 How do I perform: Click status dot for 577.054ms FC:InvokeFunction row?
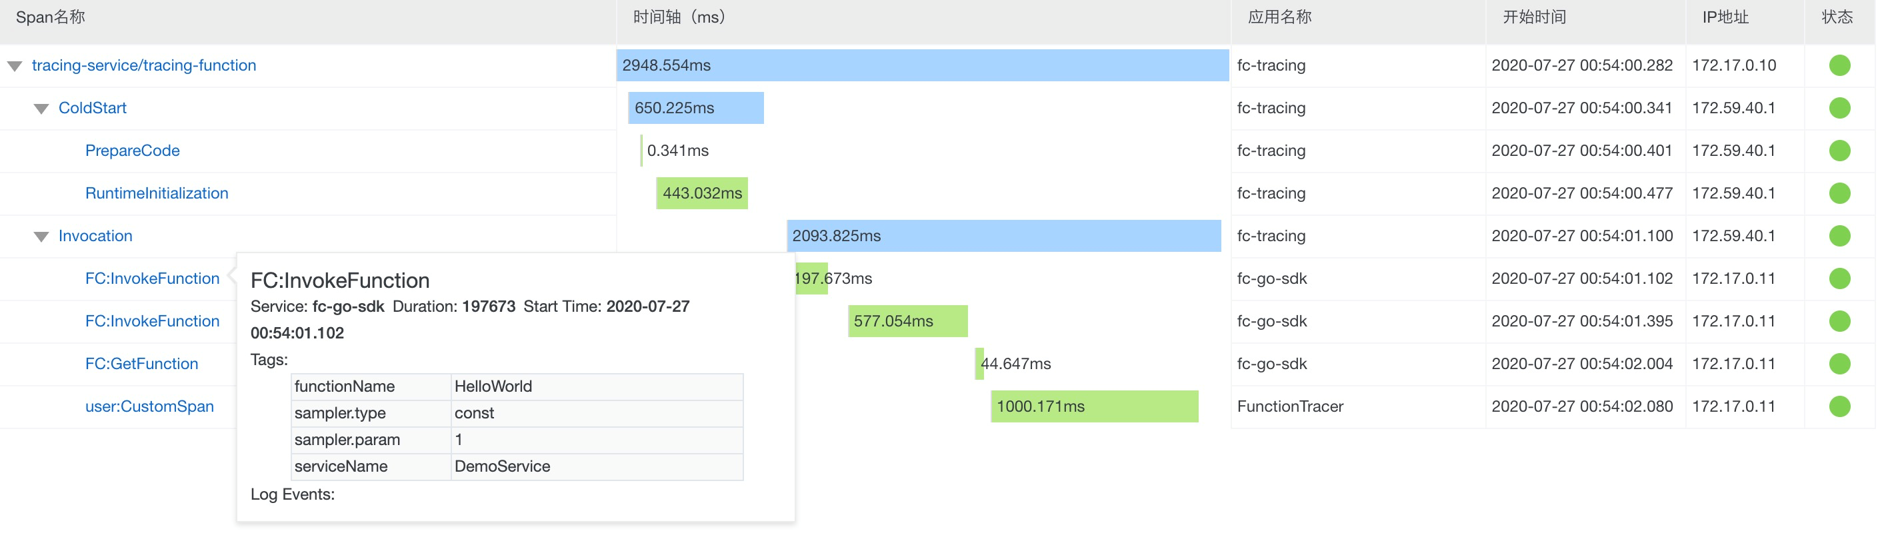[x=1838, y=321]
